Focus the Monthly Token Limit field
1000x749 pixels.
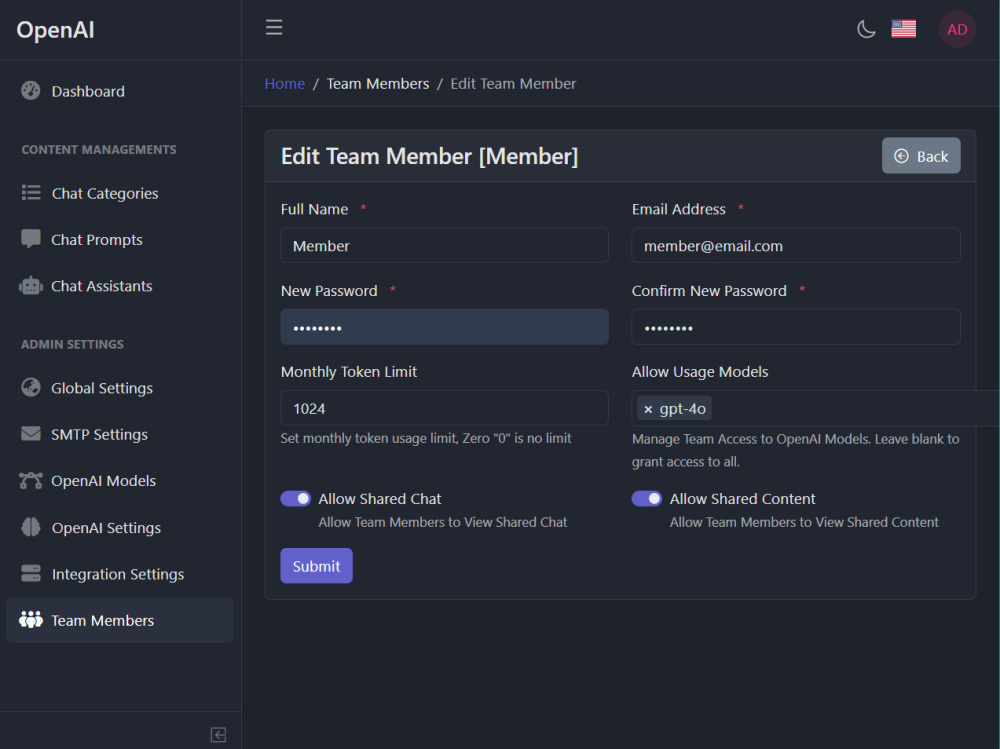(x=445, y=408)
